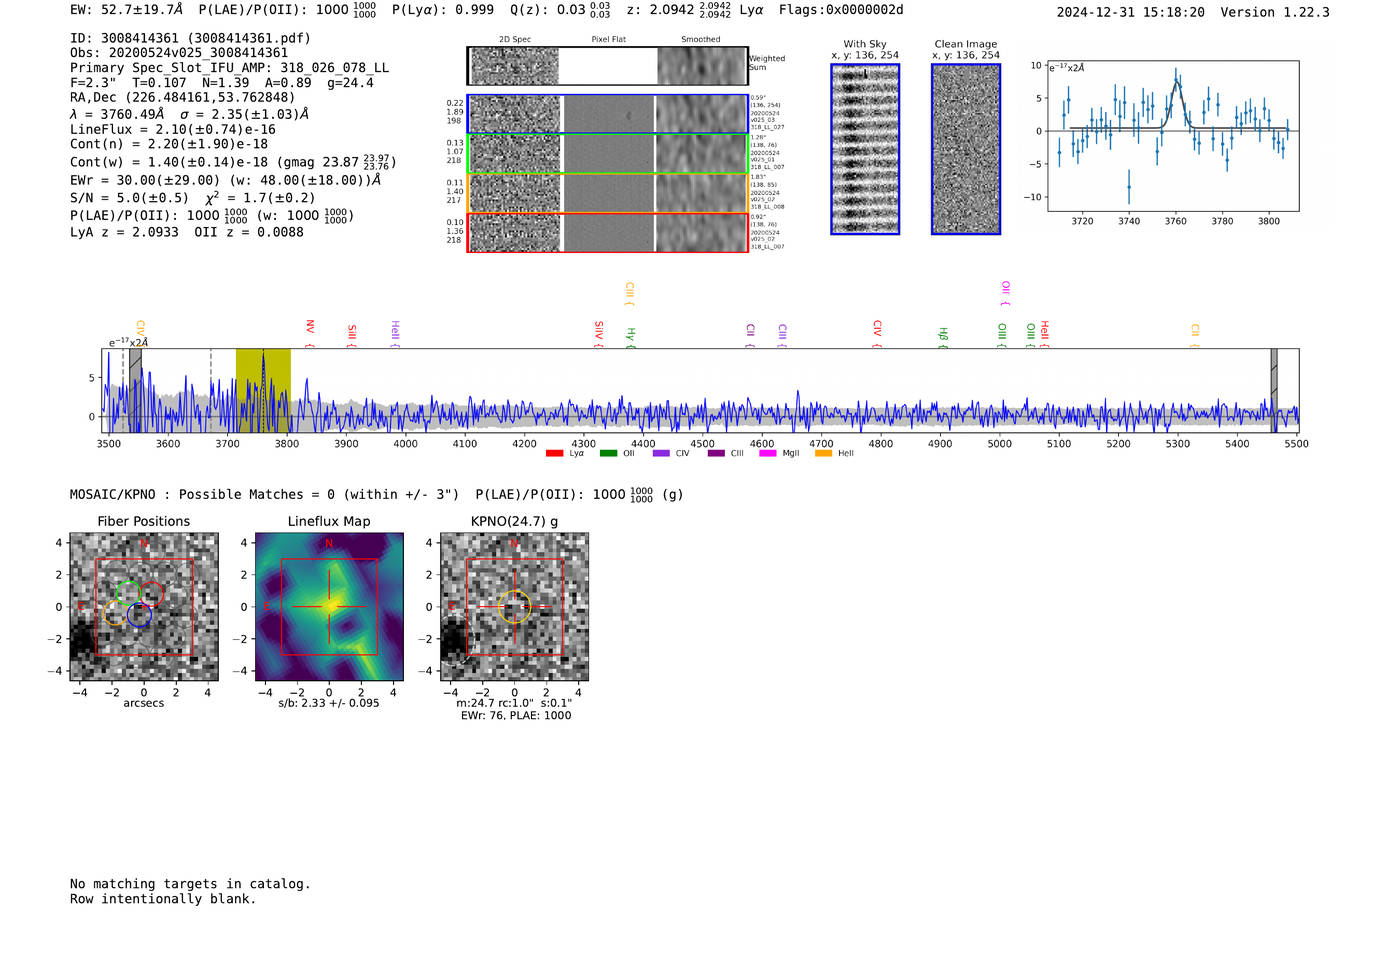Open the Clean Image cutout
Viewport: 1400px width, 953px height.
[966, 149]
